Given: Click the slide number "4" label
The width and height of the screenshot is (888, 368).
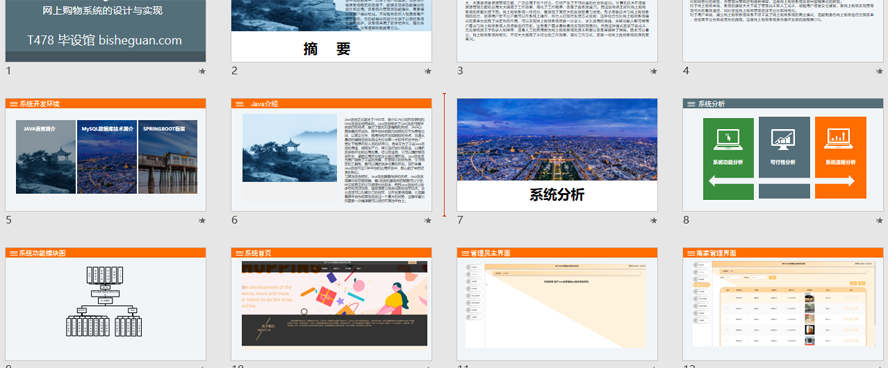Looking at the screenshot, I should pos(686,71).
